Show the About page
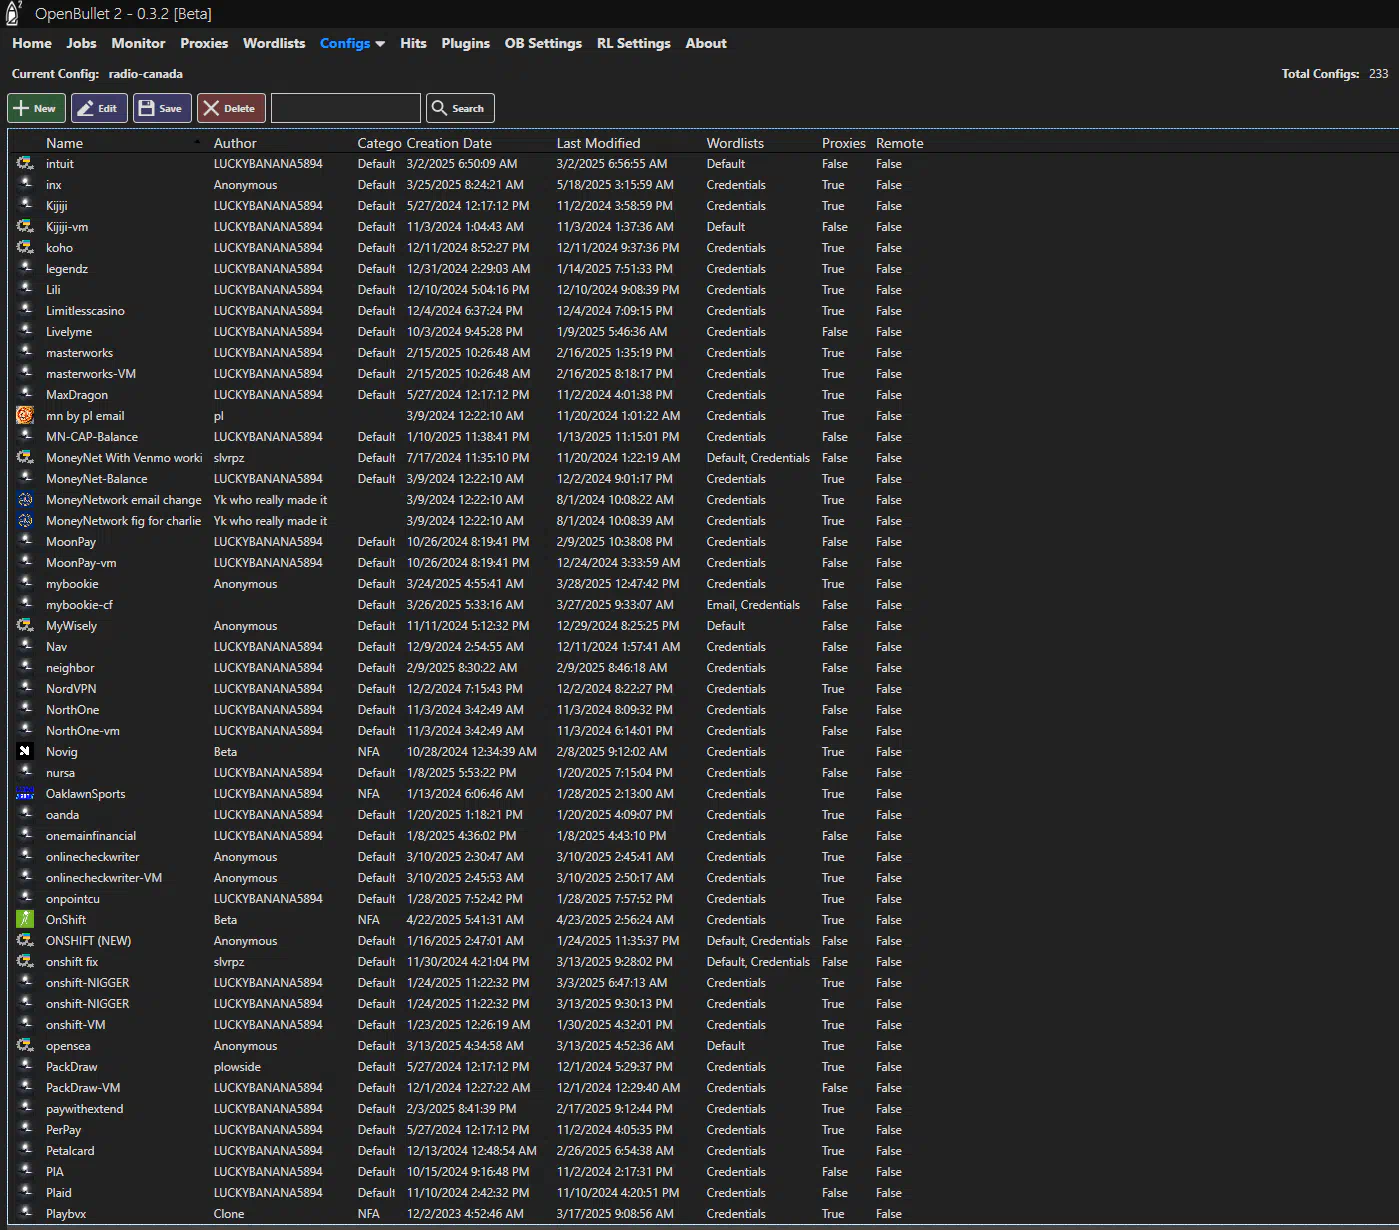Viewport: 1399px width, 1230px height. (x=706, y=44)
